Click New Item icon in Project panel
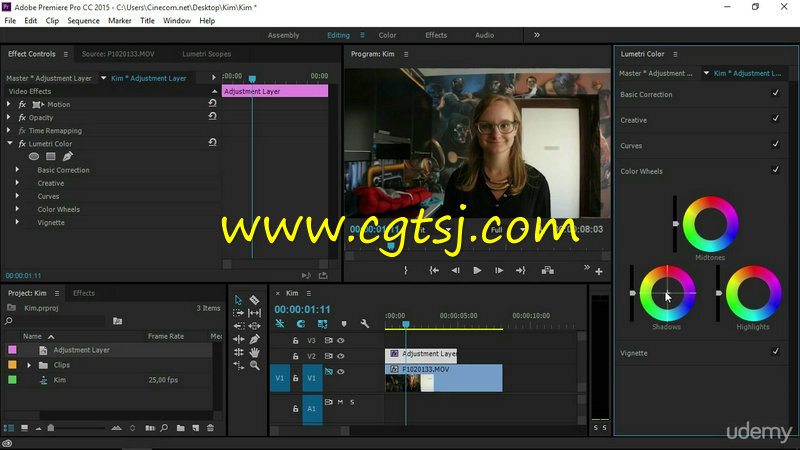This screenshot has height=450, width=800. pyautogui.click(x=195, y=428)
